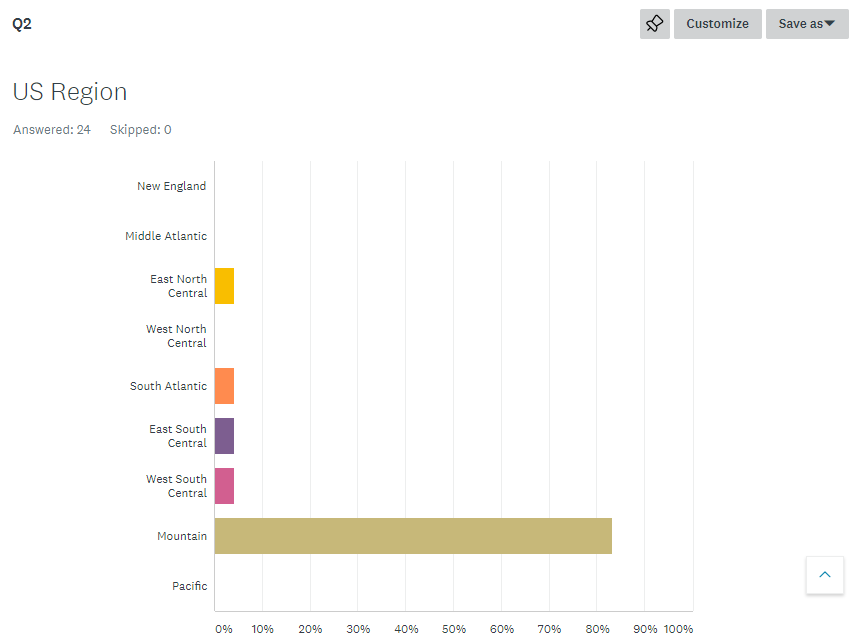Click the pin icon button
Viewport: 853px width, 642px height.
(655, 24)
